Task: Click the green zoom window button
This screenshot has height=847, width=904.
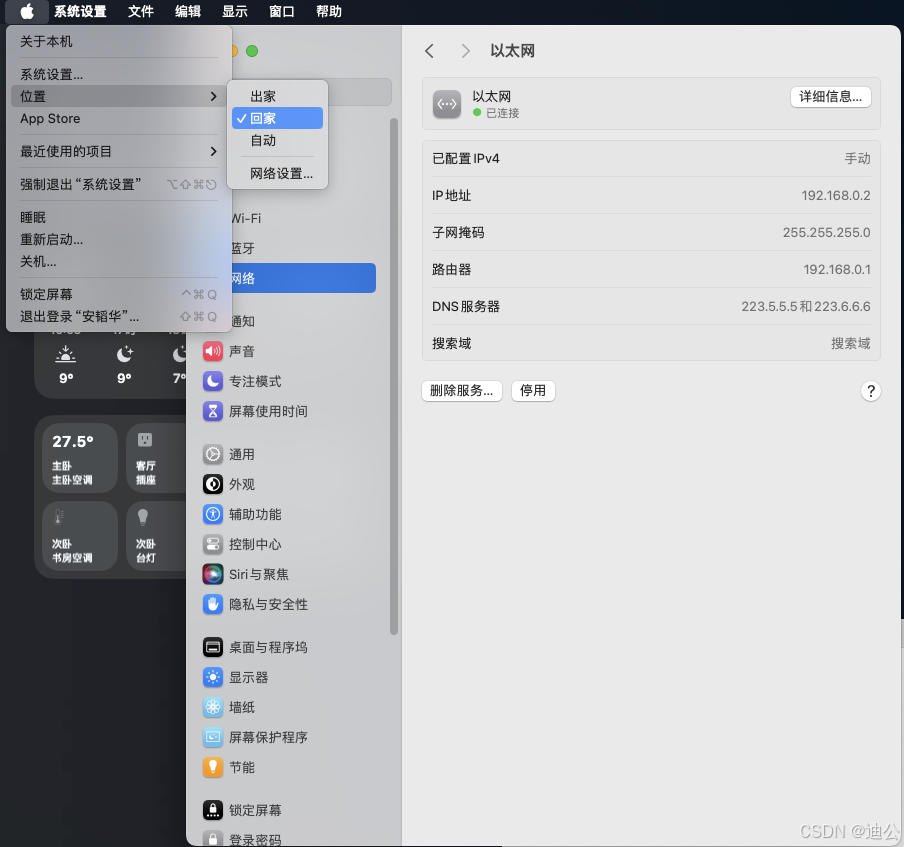Action: 252,51
